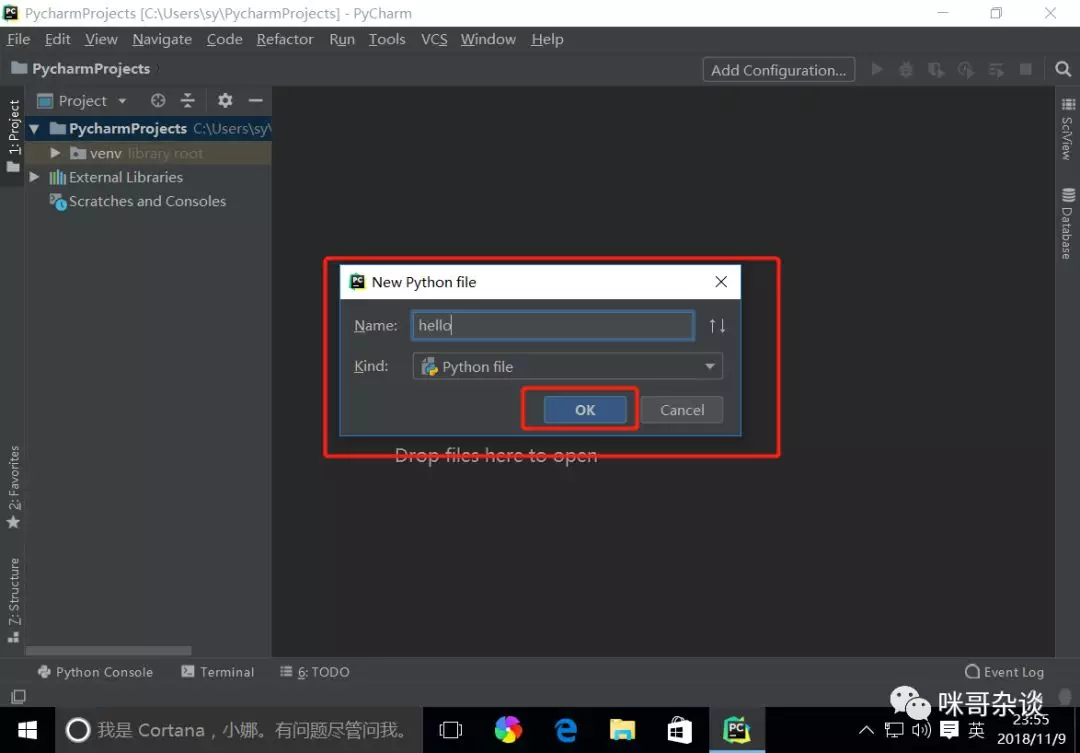This screenshot has height=753, width=1080.
Task: Open the 2: Favorites tool tab
Action: 13,487
